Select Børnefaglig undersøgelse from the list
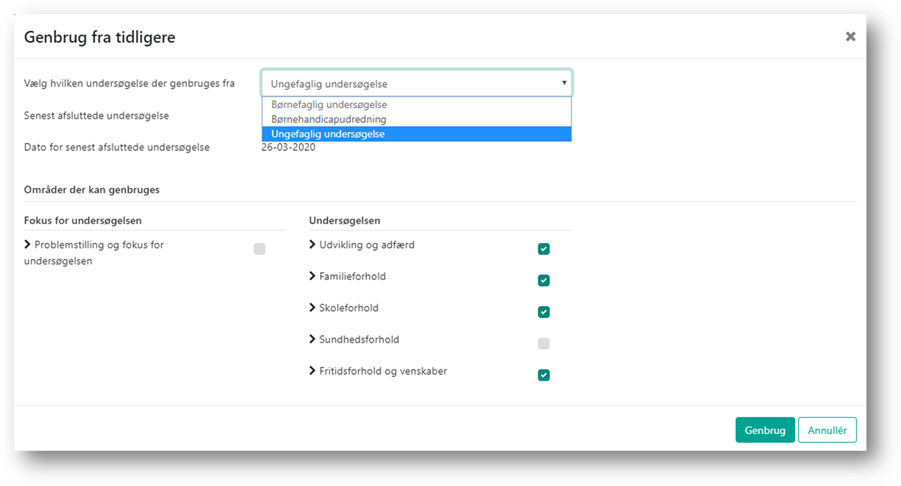901x486 pixels. pyautogui.click(x=328, y=104)
